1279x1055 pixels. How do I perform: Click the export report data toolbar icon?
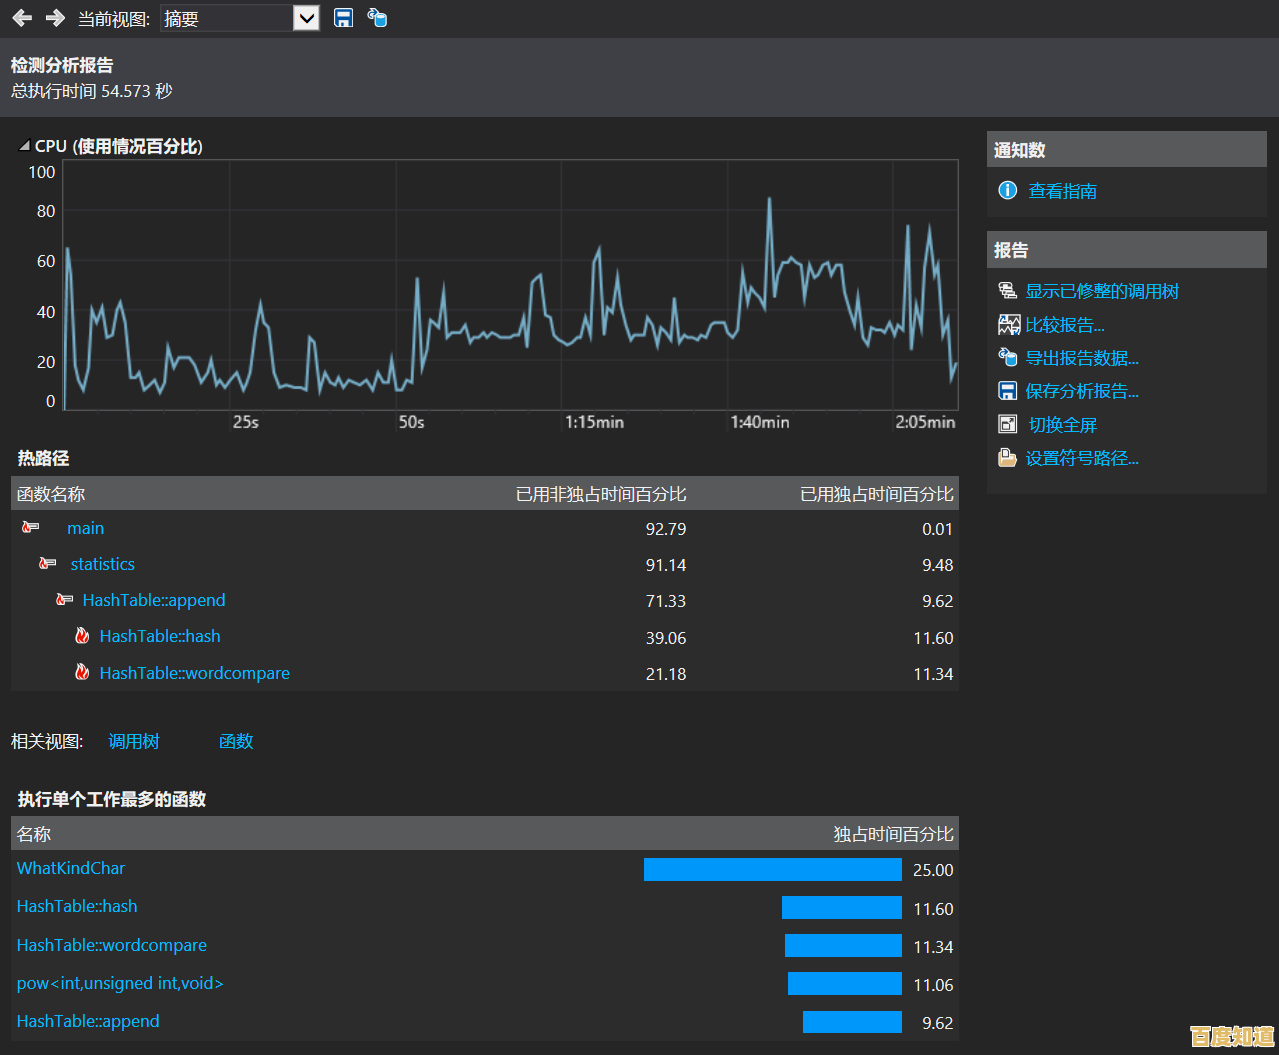coord(377,18)
